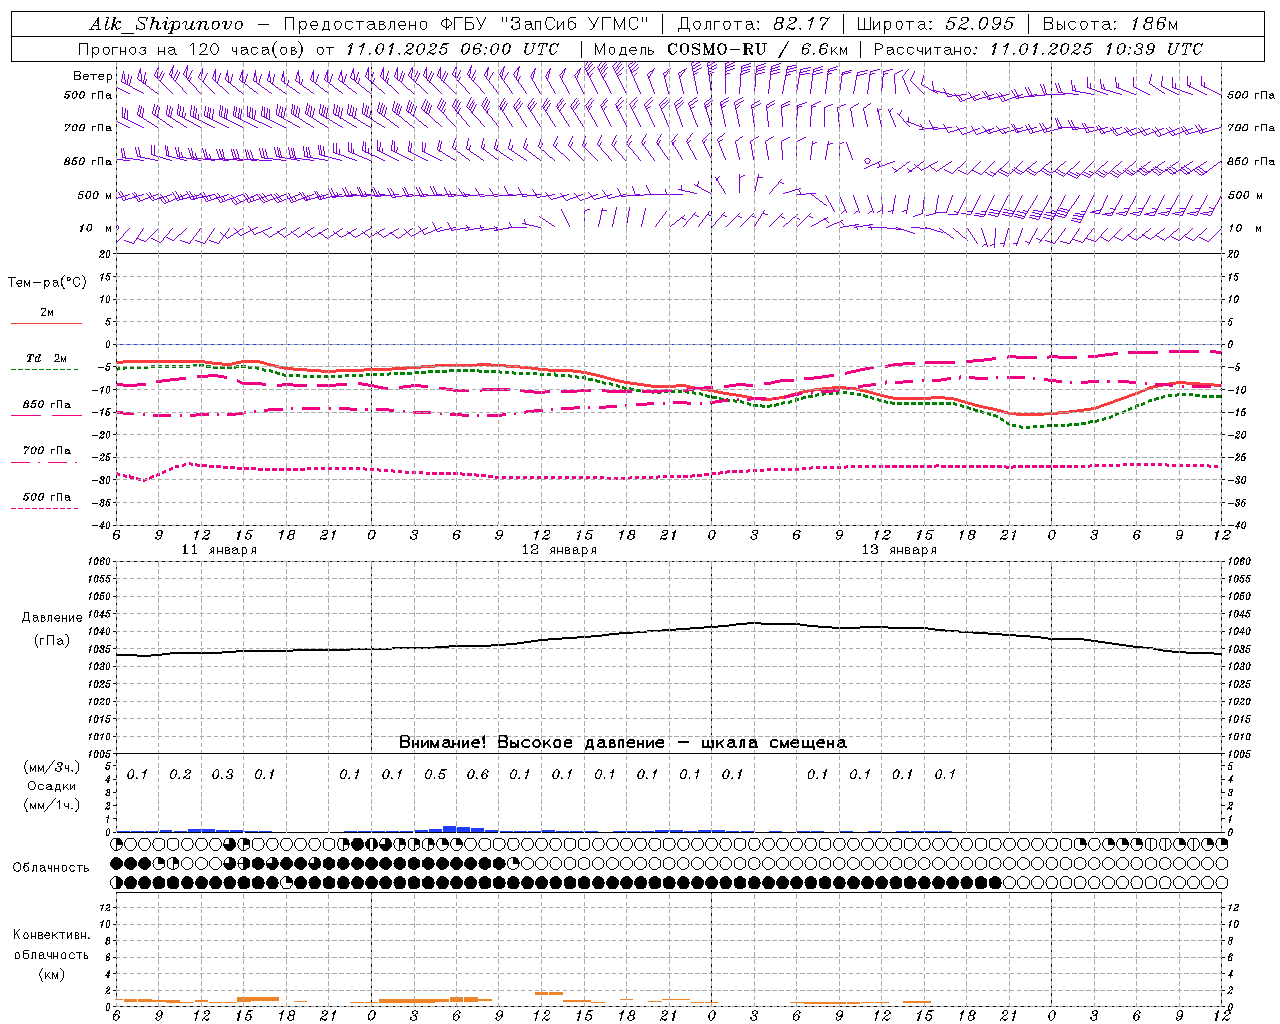The width and height of the screenshot is (1280, 1024).
Task: Click the 'Тем-ра(°C)' temperature panel label
Action: [47, 283]
